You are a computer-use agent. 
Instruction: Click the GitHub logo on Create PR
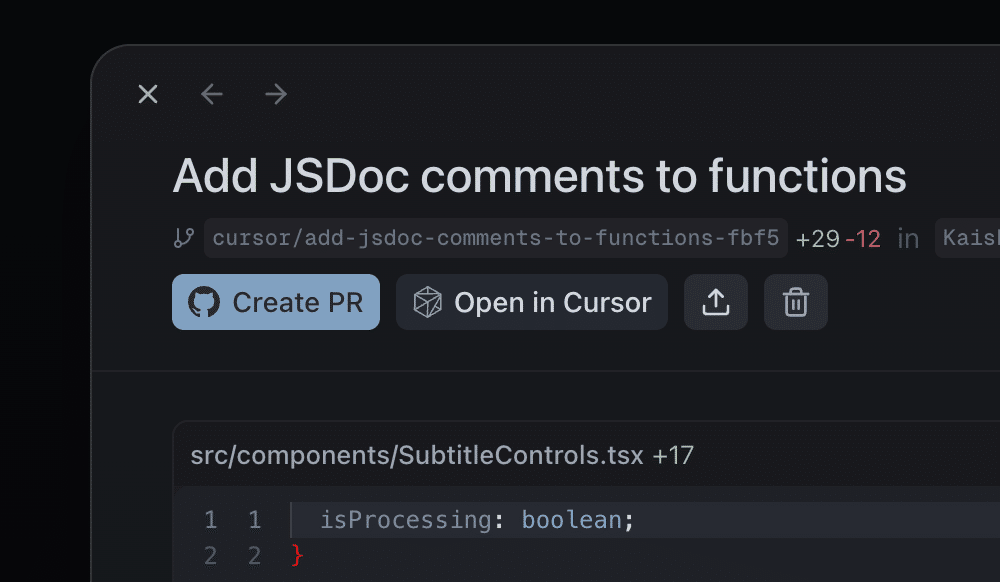(x=204, y=302)
